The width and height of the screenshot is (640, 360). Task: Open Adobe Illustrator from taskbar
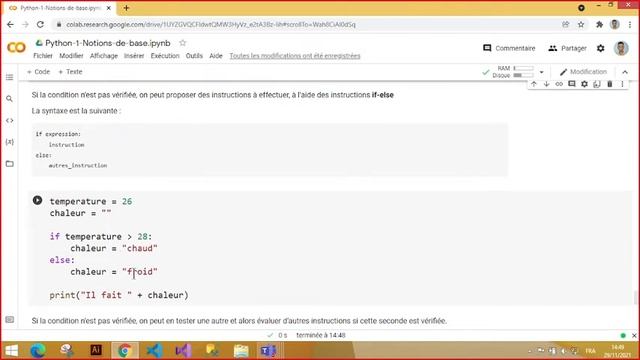click(96, 351)
